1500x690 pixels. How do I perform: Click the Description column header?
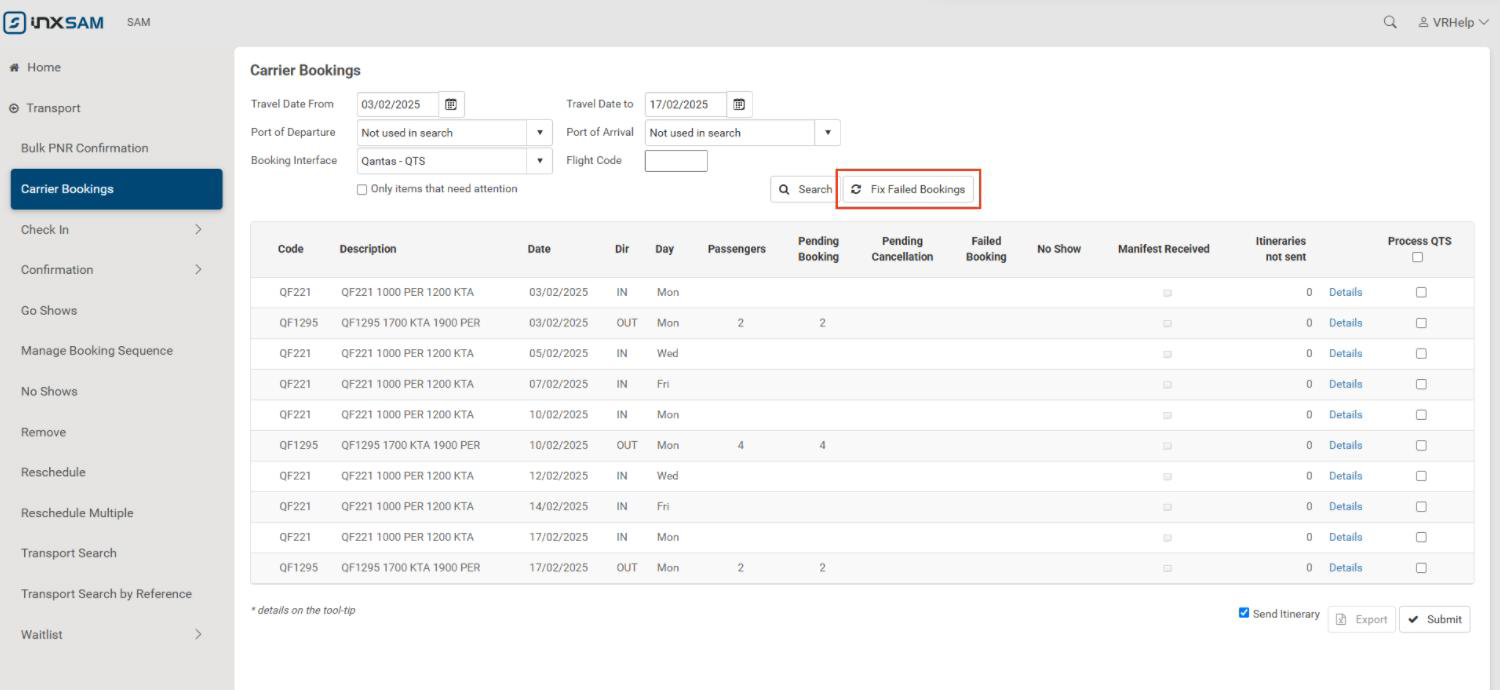tap(368, 249)
